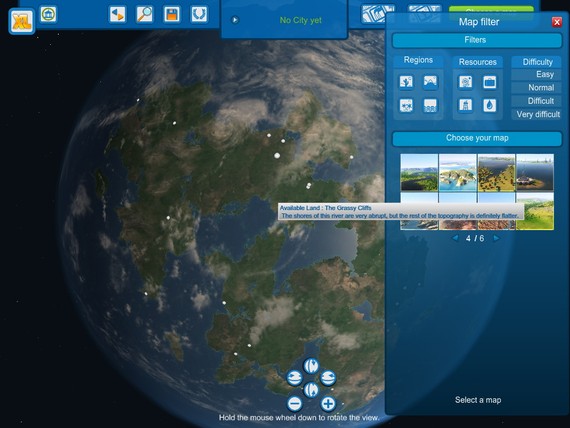
Task: Rotate the globe using right rotation control
Action: 328,378
